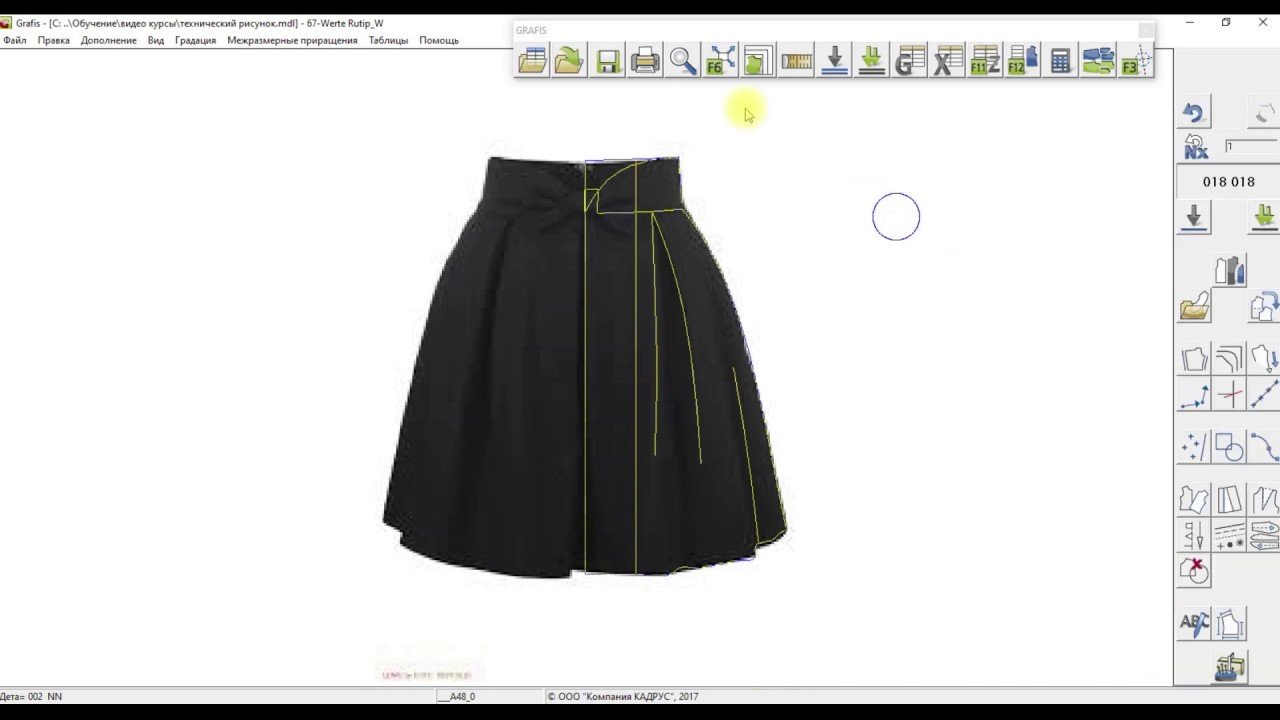Click the grayed redo arrow icon
The width and height of the screenshot is (1280, 720).
point(1264,113)
